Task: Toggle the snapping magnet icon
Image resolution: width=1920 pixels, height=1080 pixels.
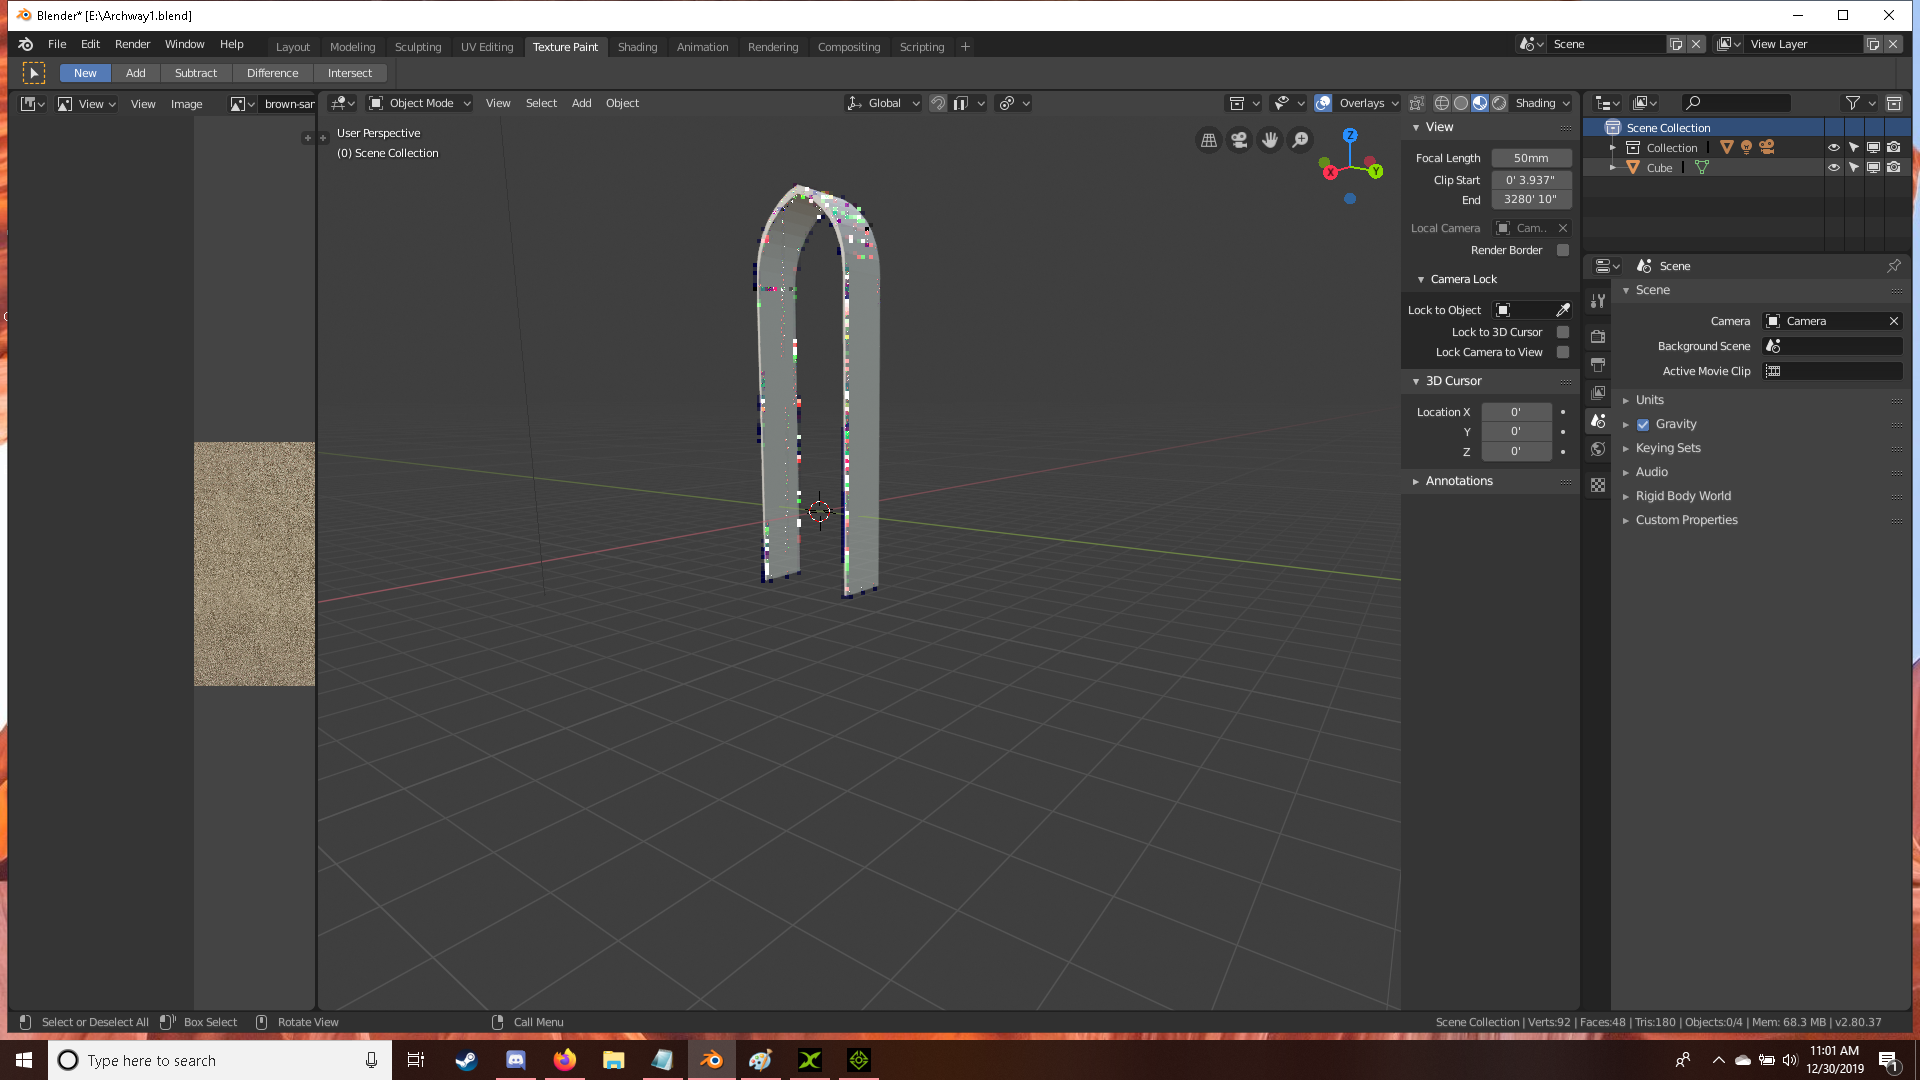Action: (x=938, y=103)
